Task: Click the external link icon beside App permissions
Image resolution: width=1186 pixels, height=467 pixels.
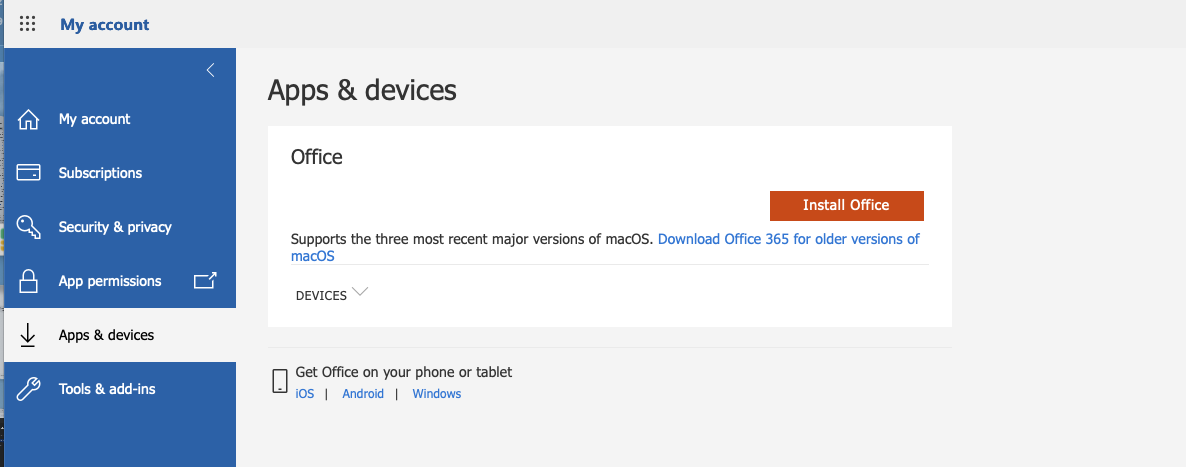Action: (x=204, y=281)
